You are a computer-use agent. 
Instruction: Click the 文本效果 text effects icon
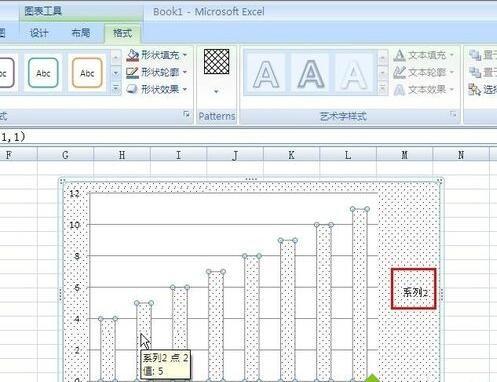click(399, 90)
